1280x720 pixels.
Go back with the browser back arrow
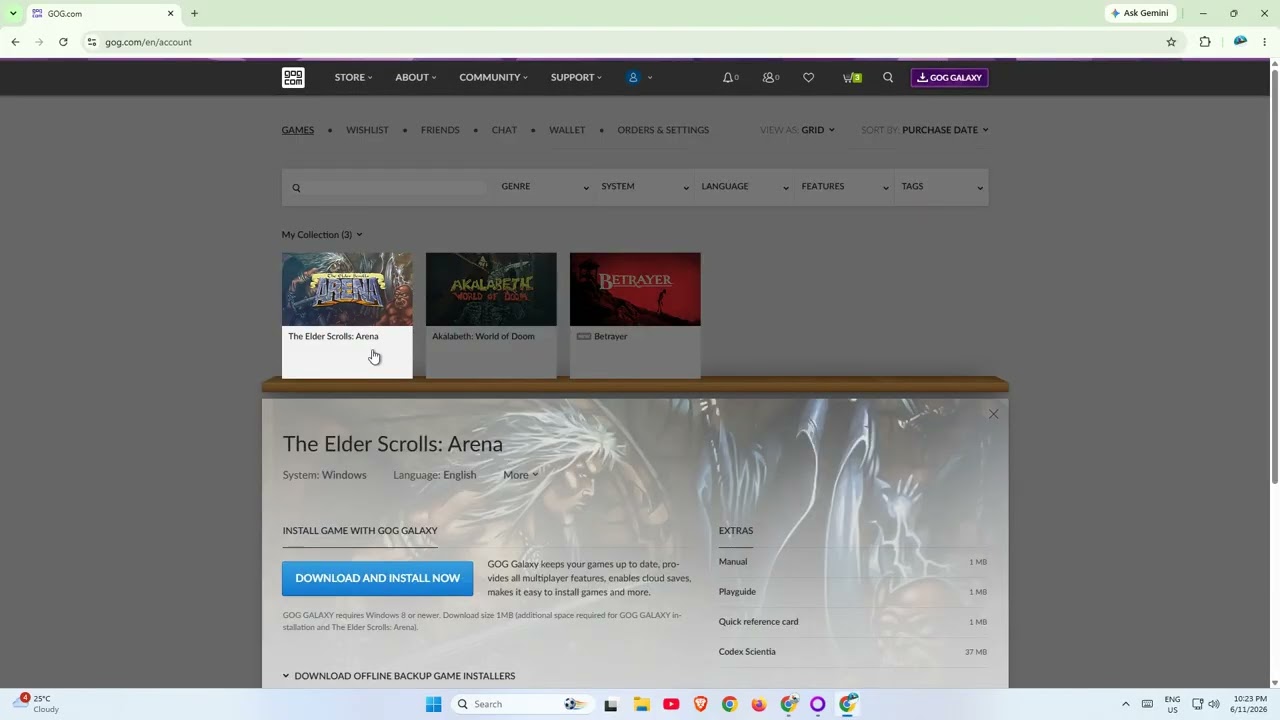pos(15,42)
